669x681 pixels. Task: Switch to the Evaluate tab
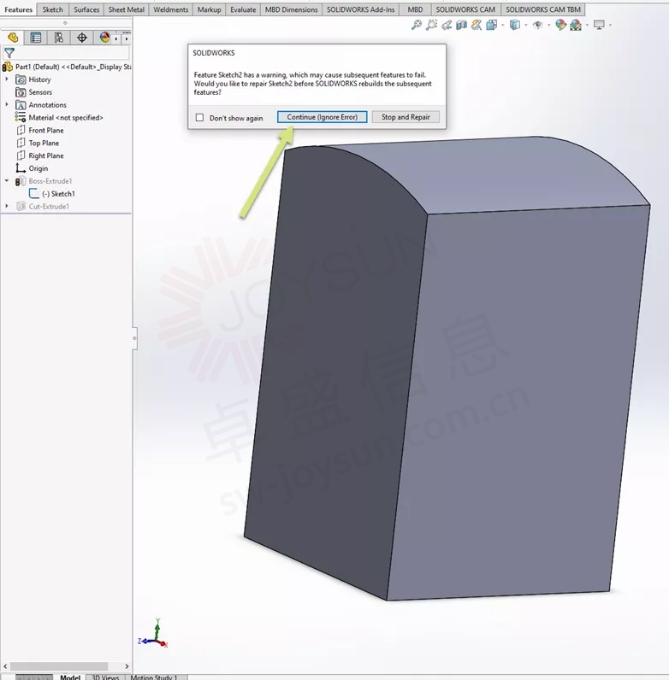[x=243, y=10]
